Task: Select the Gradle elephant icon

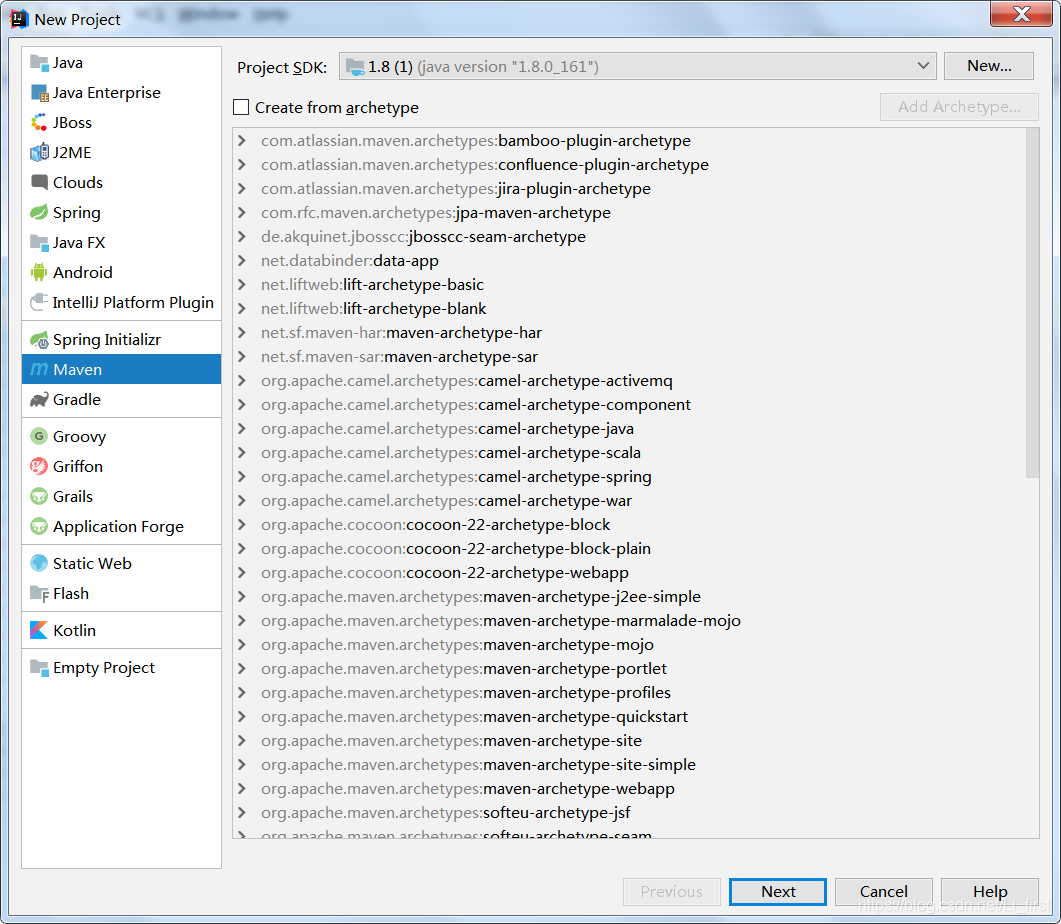Action: (39, 400)
